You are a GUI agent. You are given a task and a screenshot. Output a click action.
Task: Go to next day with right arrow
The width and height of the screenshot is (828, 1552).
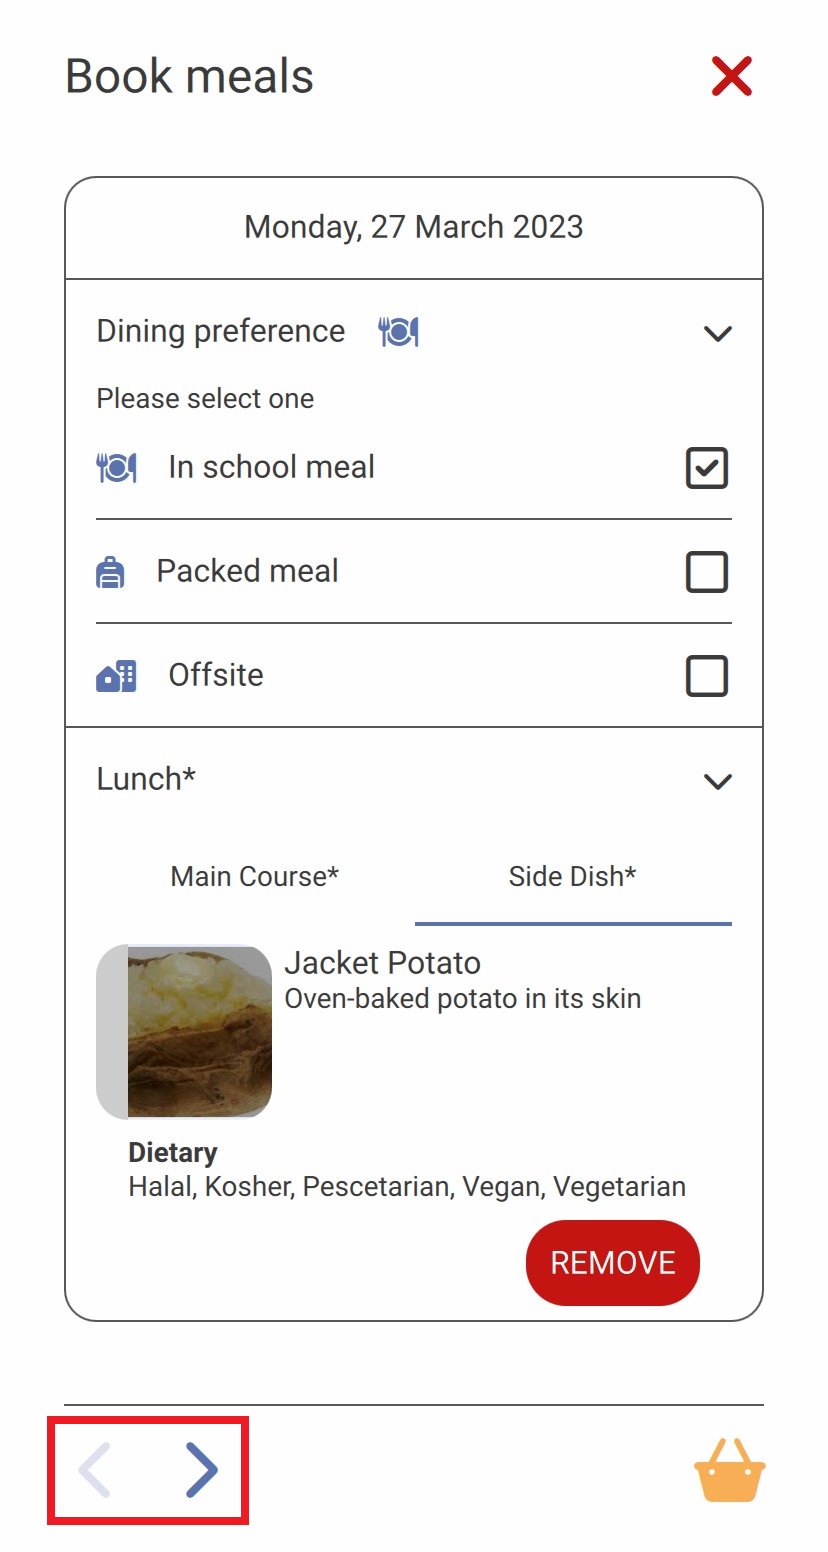(201, 1469)
